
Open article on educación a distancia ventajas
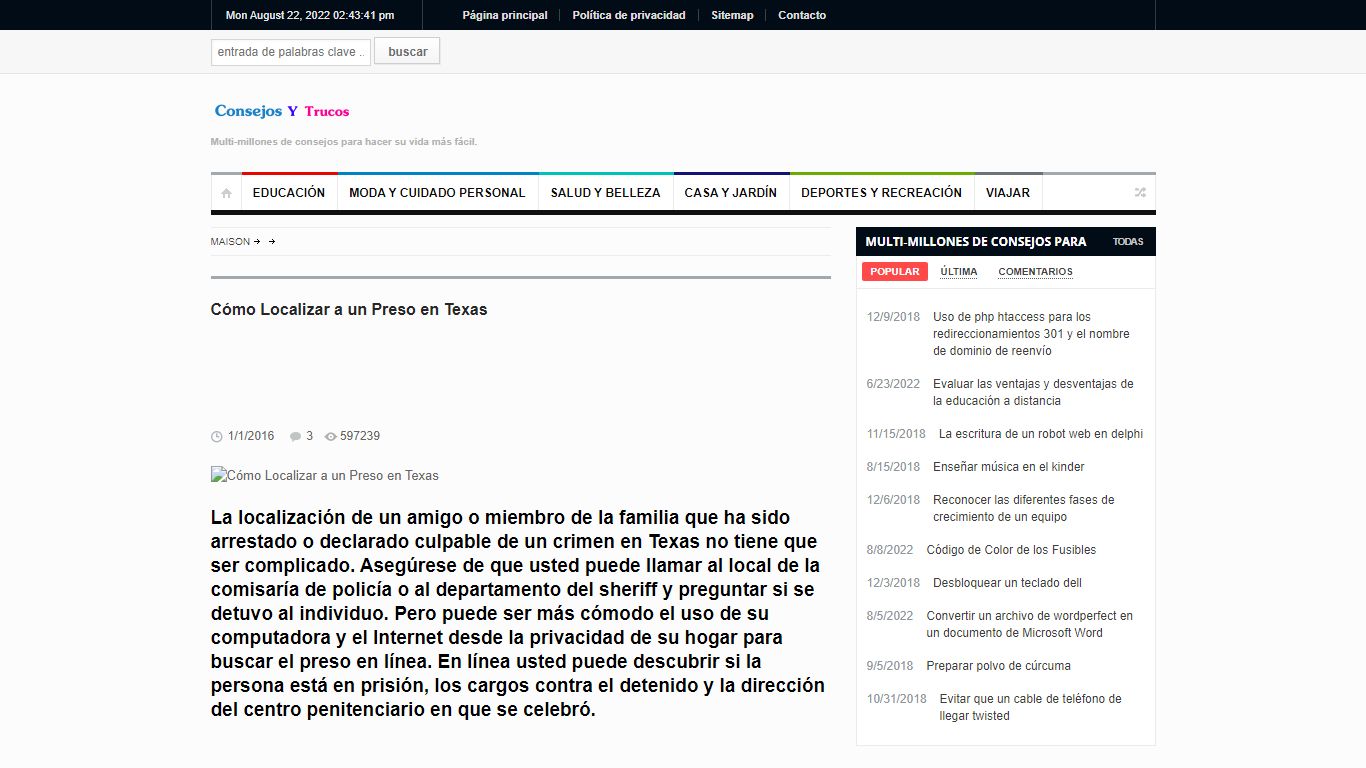point(1033,392)
